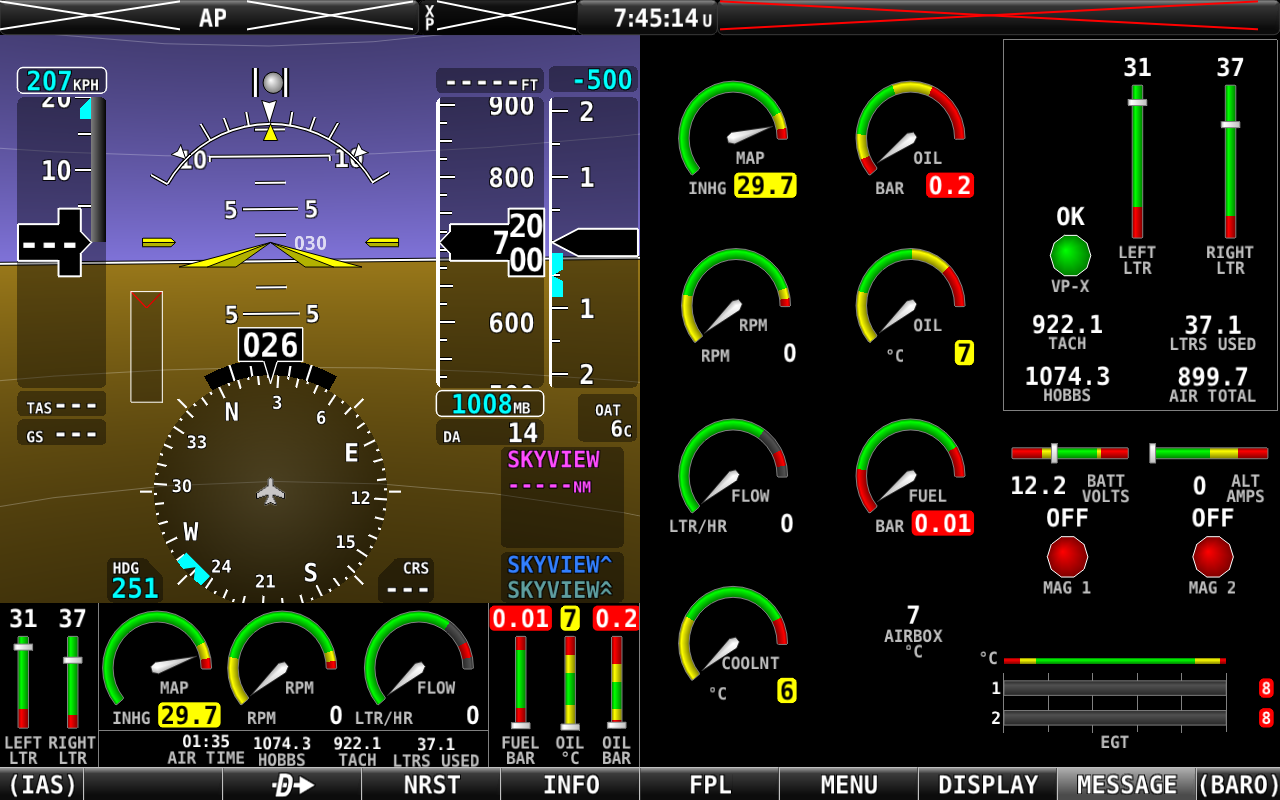Click the green VP-X status indicator
This screenshot has height=800, width=1280.
(x=1070, y=255)
